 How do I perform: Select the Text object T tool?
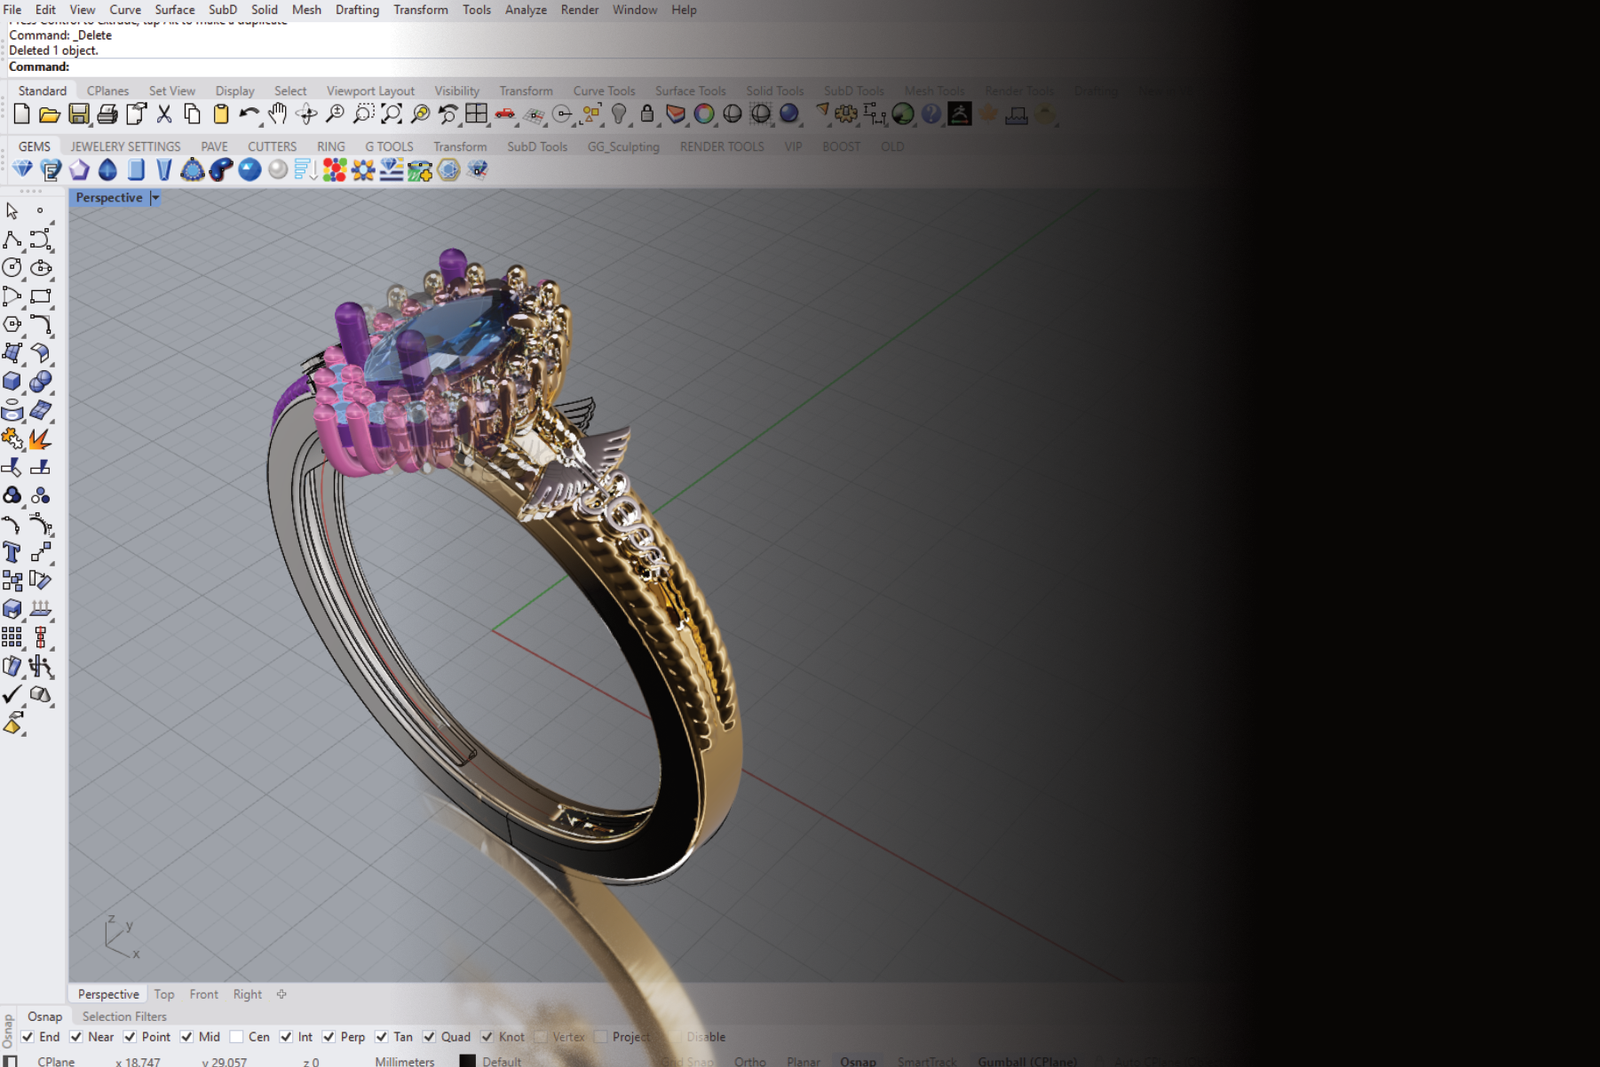pos(12,553)
